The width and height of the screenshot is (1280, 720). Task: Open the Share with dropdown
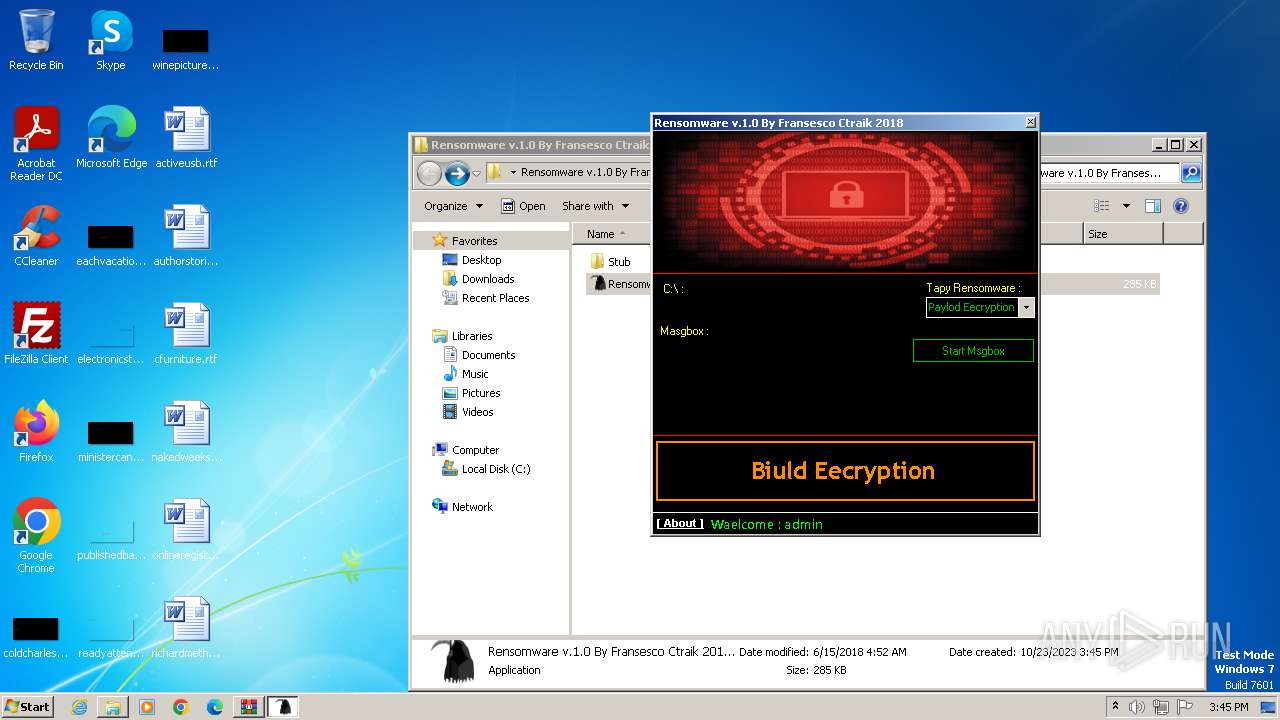point(596,206)
